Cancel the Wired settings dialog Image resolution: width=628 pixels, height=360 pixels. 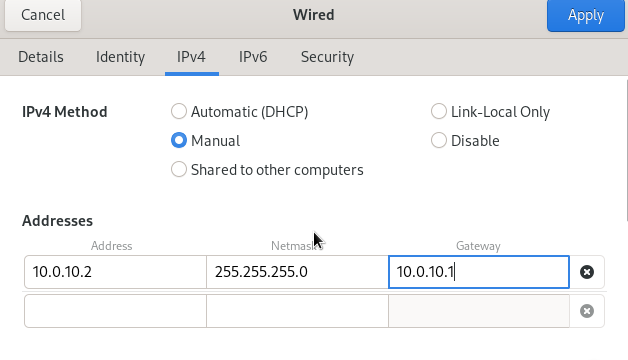(x=43, y=15)
